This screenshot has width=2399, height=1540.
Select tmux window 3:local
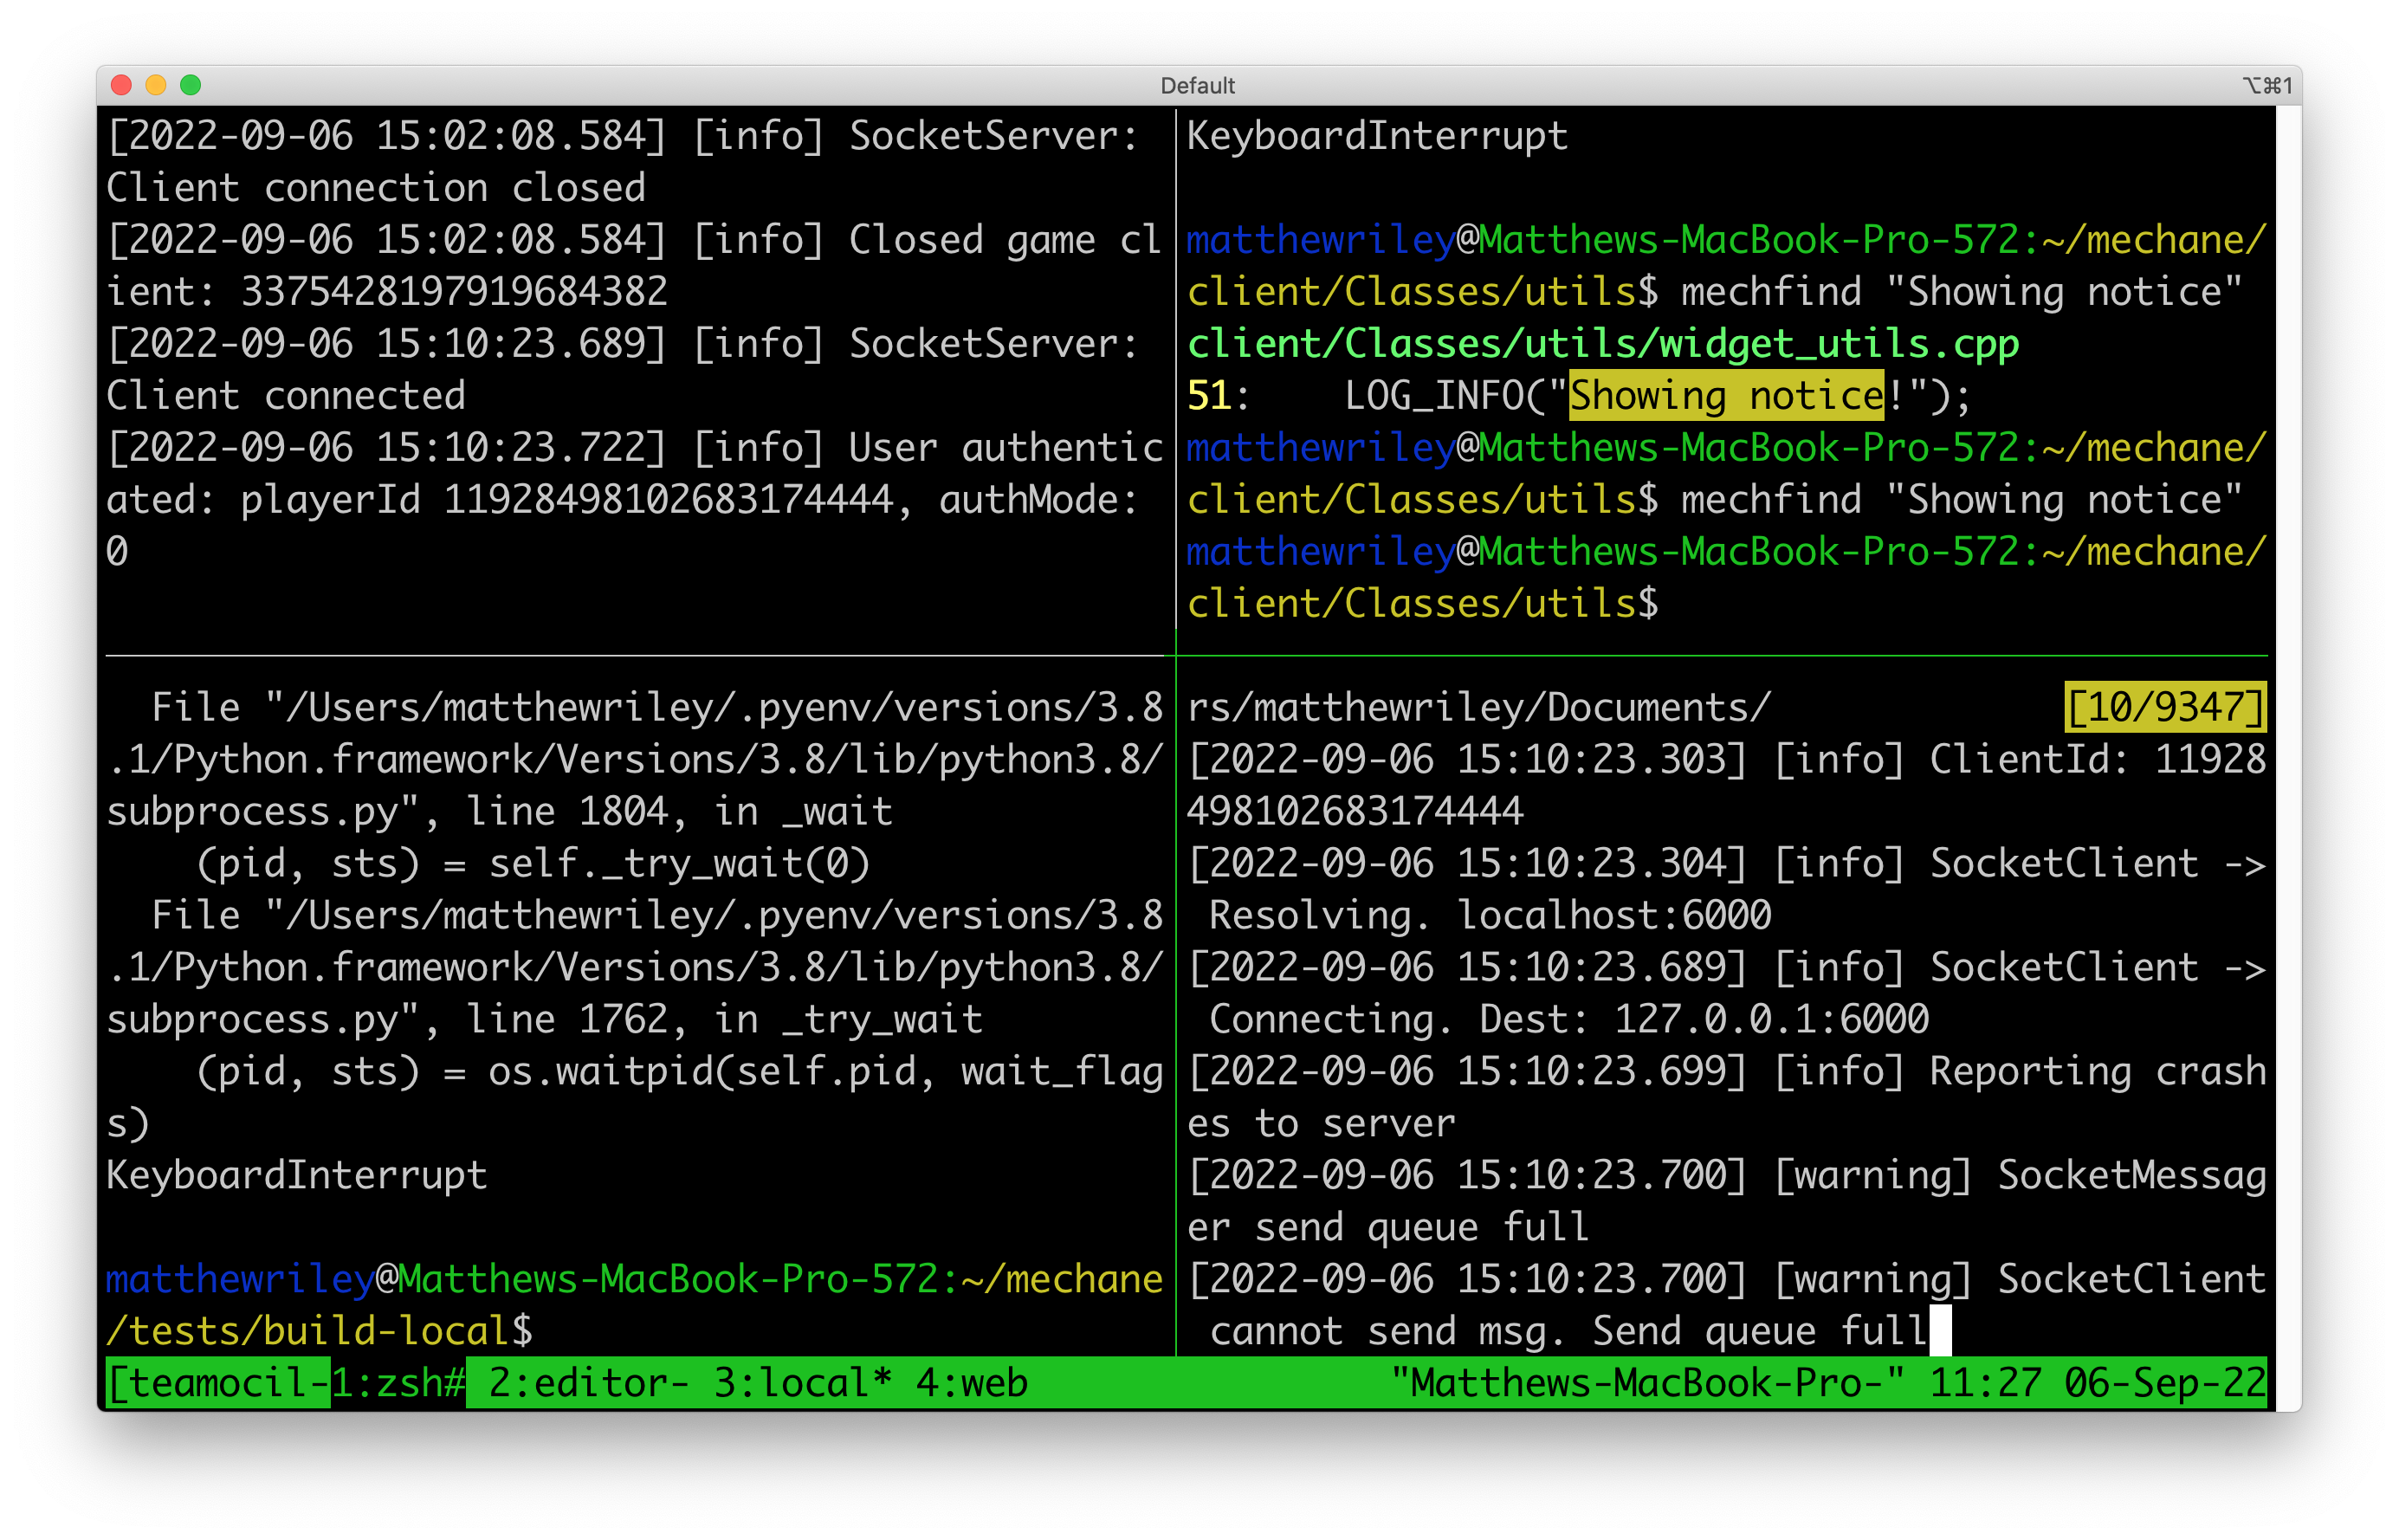click(802, 1383)
